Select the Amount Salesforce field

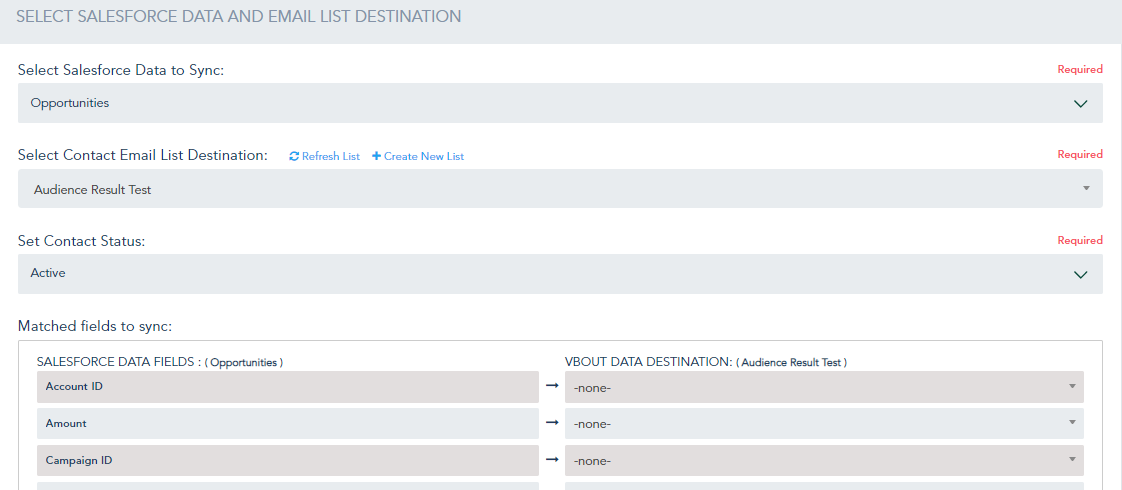[x=288, y=423]
